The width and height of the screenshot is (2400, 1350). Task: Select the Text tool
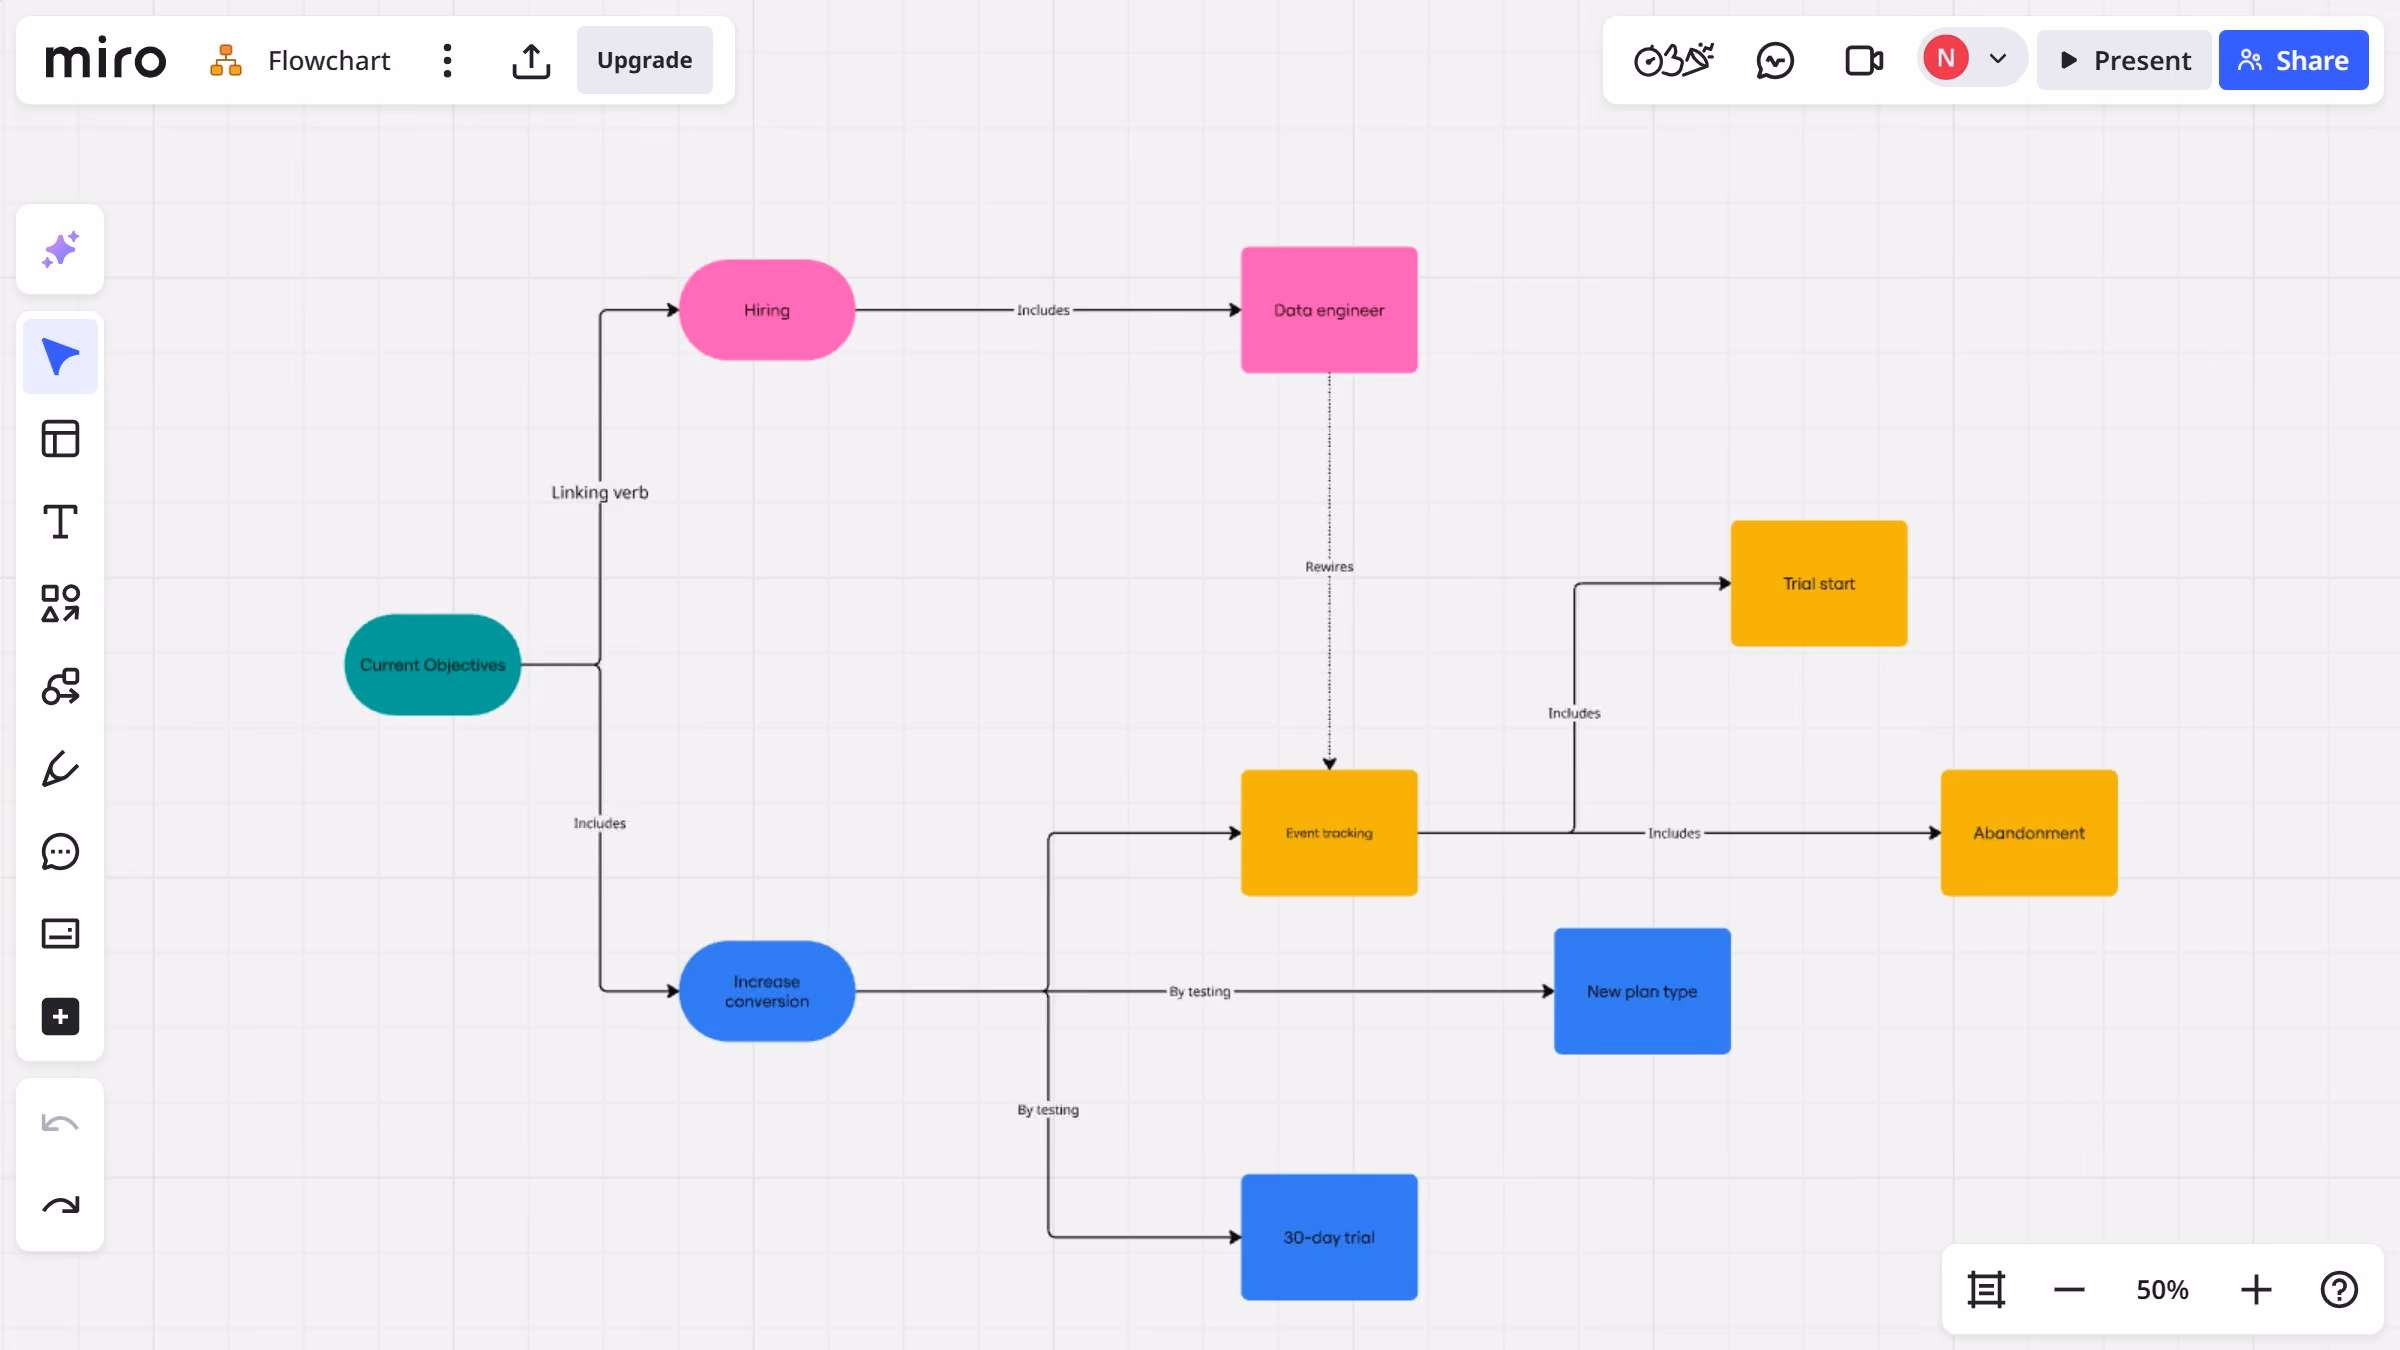60,522
